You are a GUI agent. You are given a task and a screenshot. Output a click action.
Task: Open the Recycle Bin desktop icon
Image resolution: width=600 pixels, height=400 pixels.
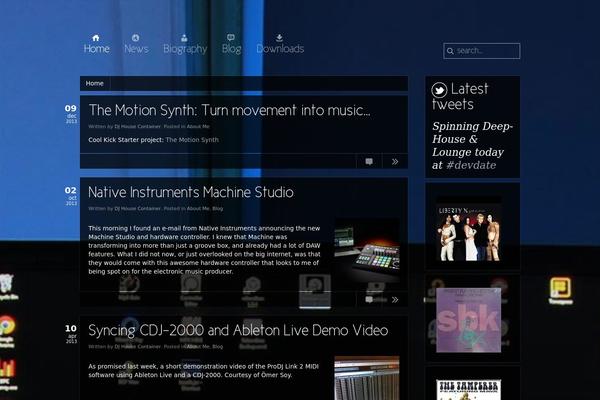click(8, 287)
